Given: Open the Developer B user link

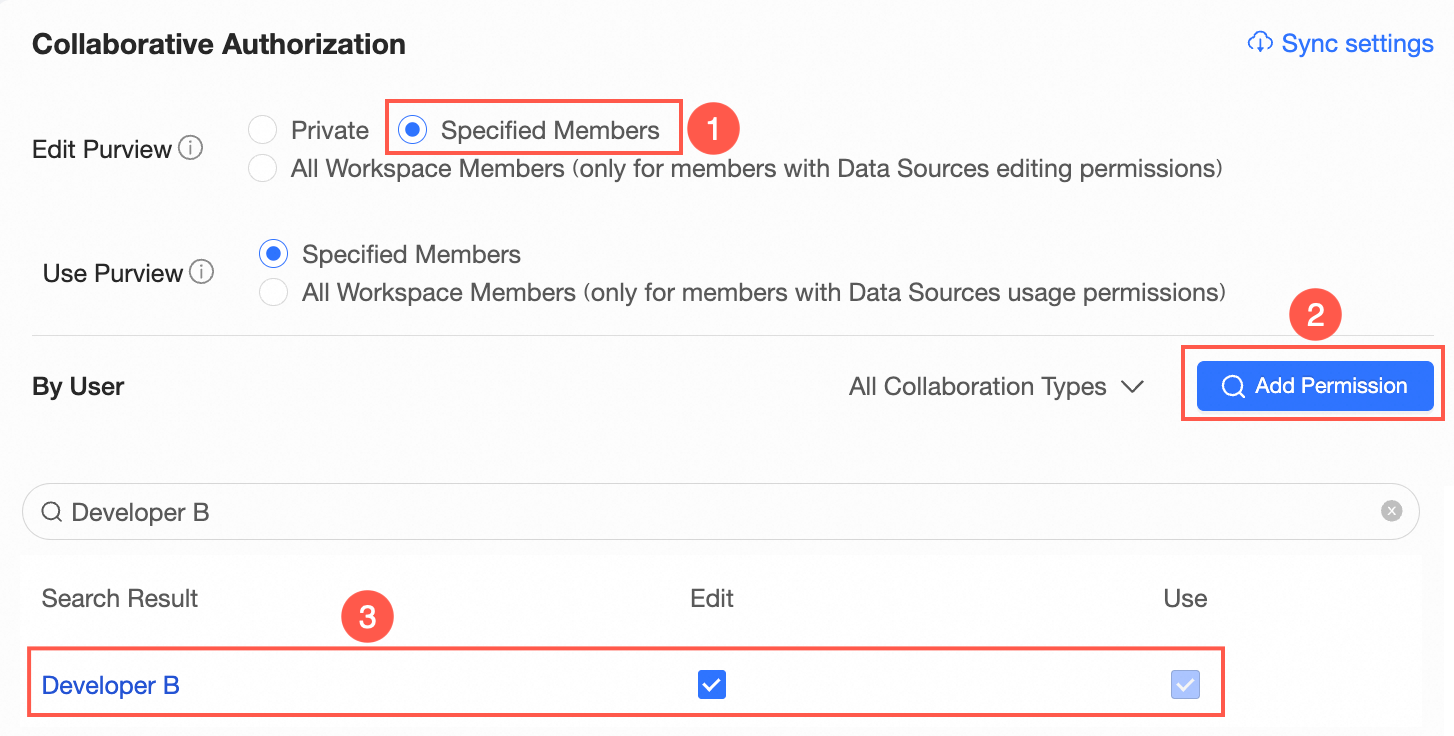Looking at the screenshot, I should [110, 686].
